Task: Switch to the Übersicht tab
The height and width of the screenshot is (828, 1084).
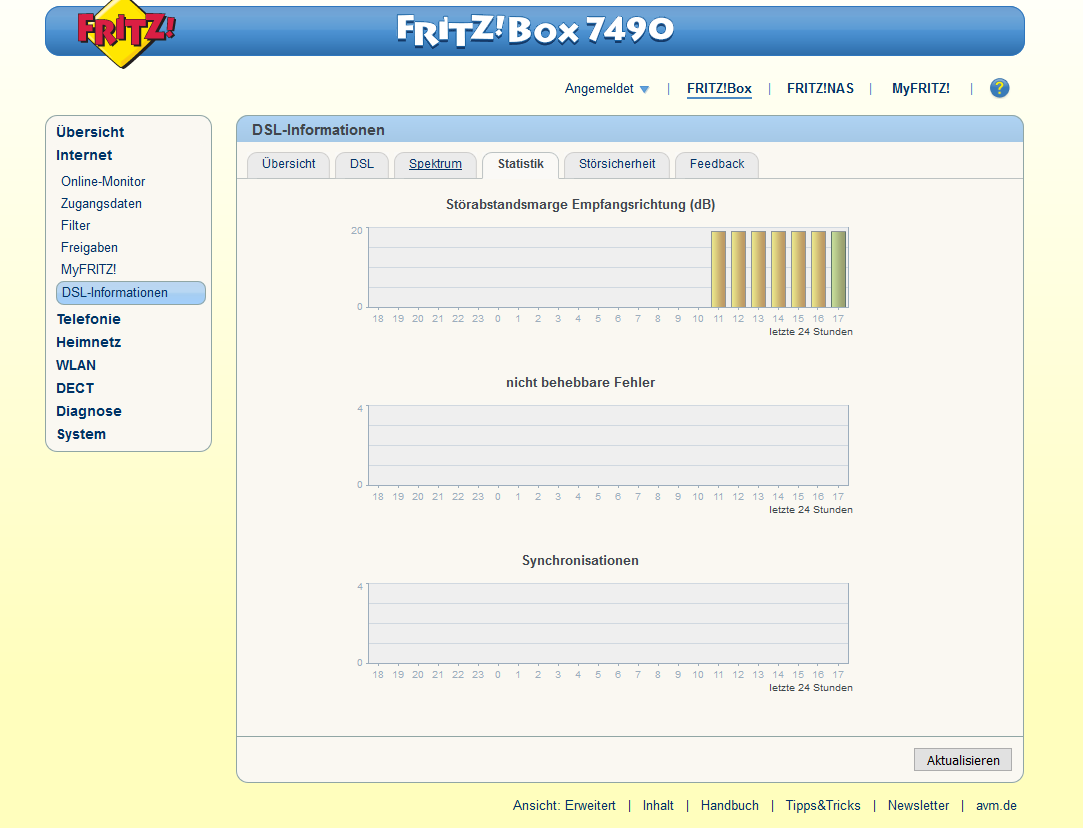Action: 288,164
